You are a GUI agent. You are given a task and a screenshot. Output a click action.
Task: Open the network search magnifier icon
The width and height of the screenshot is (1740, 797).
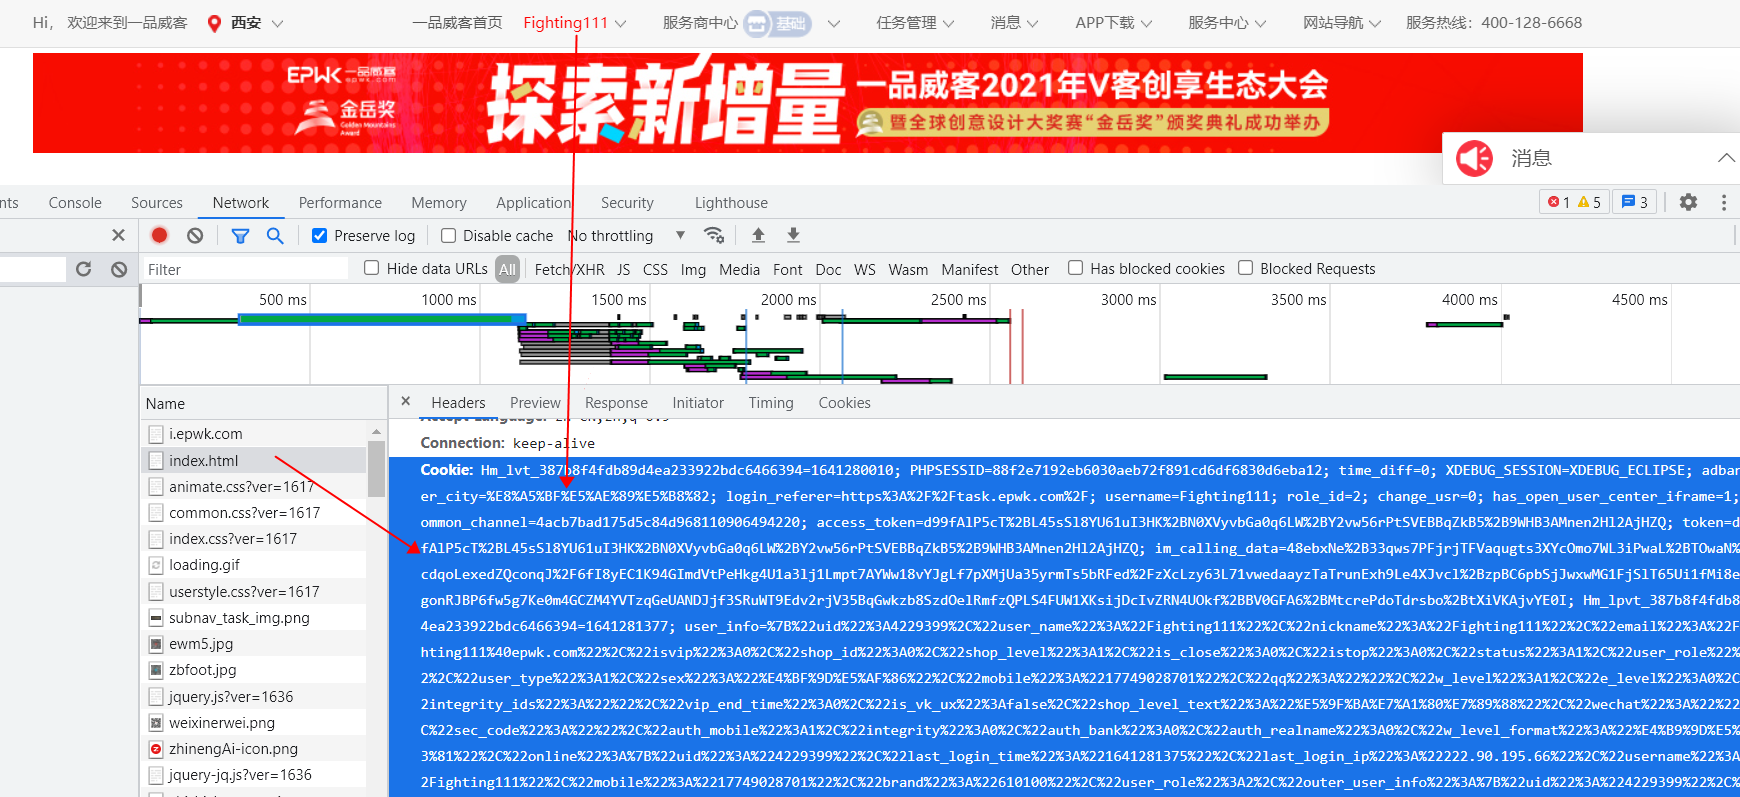coord(275,235)
